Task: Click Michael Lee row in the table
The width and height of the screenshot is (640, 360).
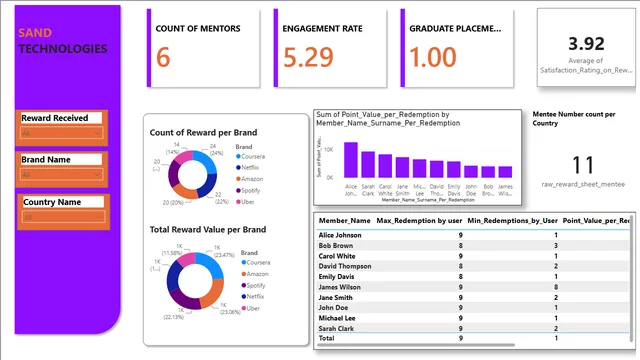Action: 473,318
